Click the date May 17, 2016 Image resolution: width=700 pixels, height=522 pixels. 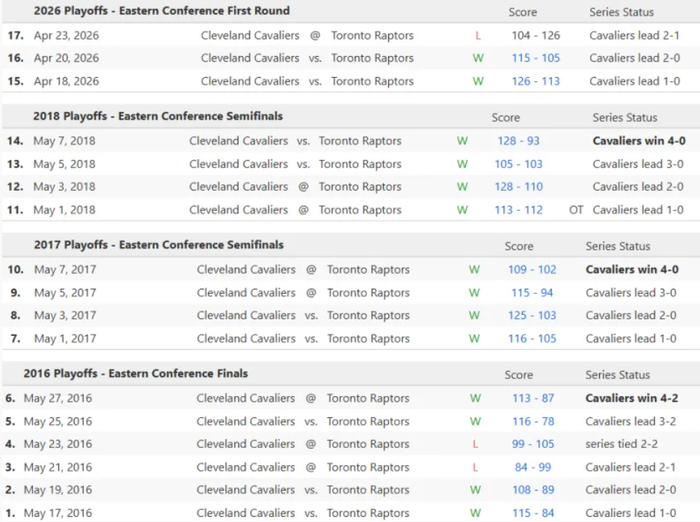click(58, 513)
